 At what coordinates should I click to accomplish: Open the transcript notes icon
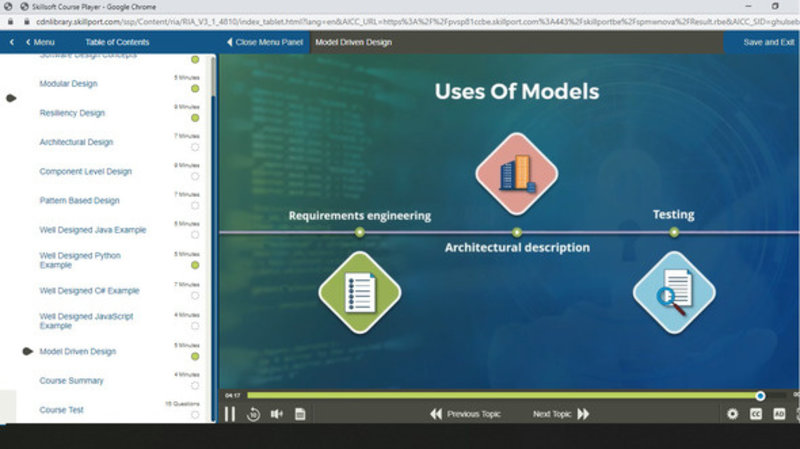point(300,414)
